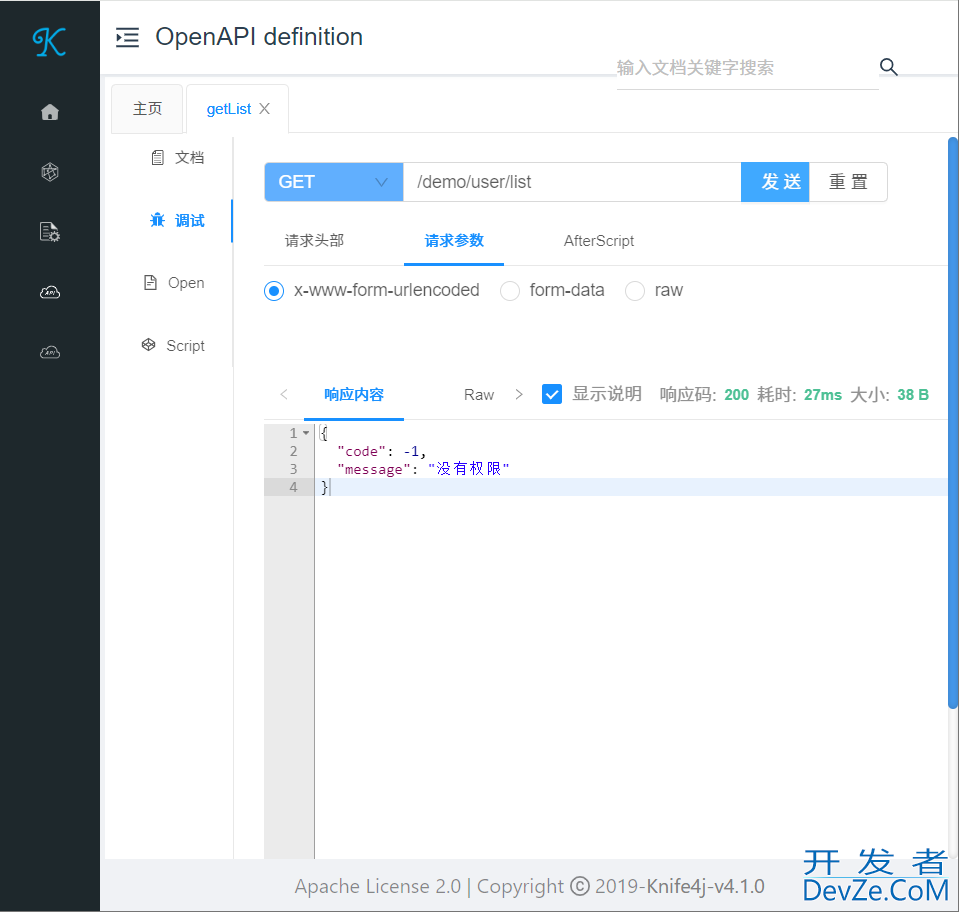
Task: Click the file icon next to Open
Action: 150,282
